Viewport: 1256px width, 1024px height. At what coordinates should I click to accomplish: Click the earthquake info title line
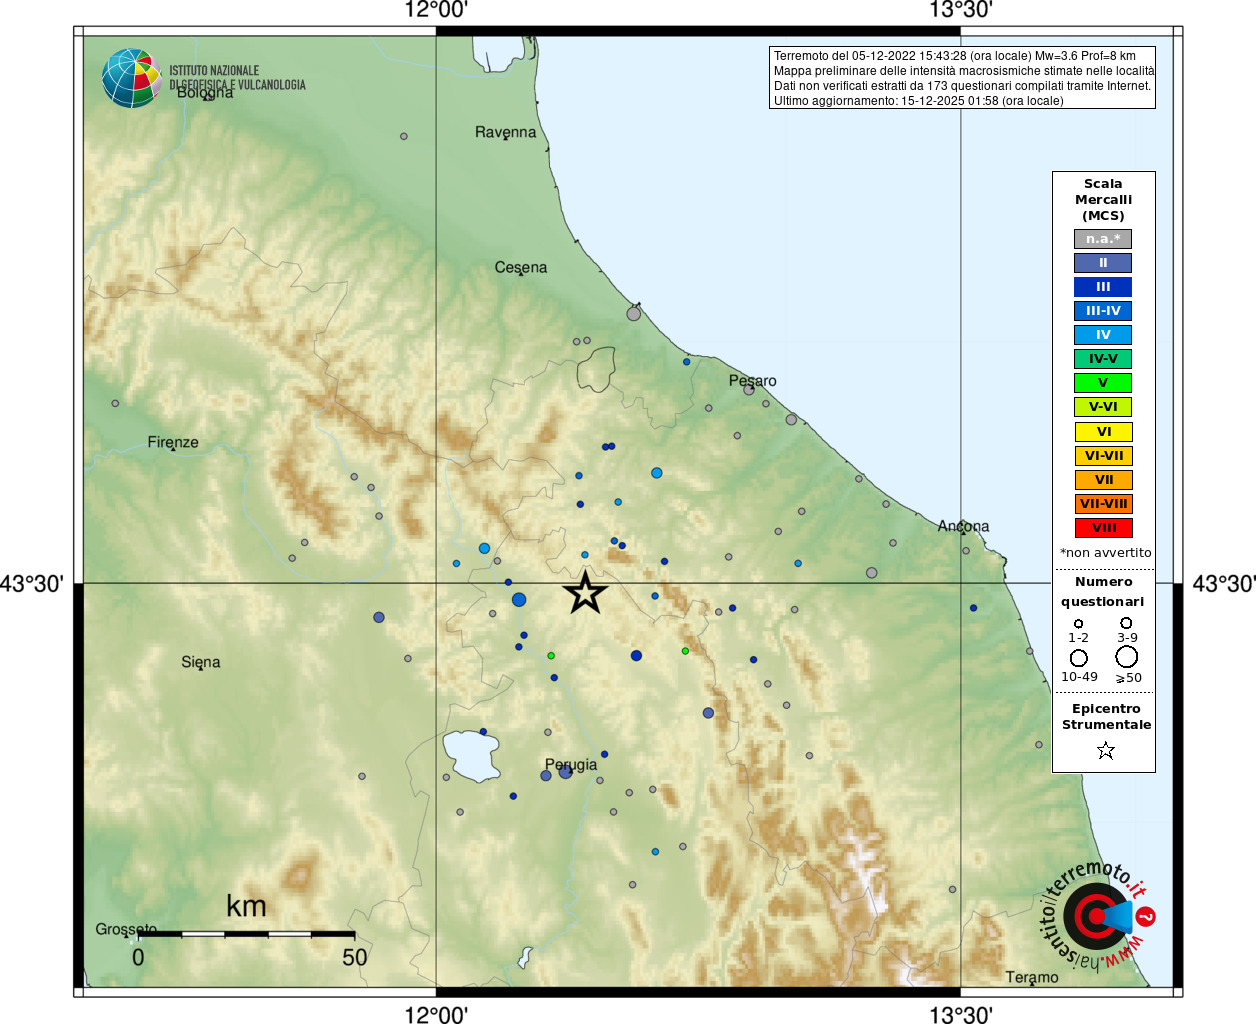pos(954,56)
